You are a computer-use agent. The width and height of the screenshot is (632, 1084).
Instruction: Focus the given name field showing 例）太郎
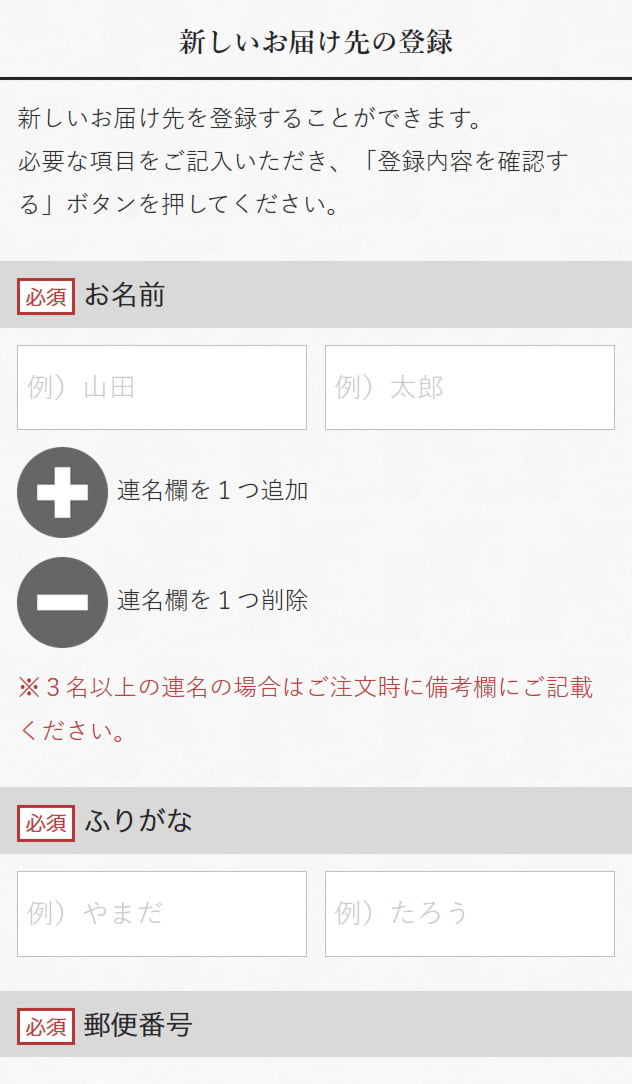(470, 388)
